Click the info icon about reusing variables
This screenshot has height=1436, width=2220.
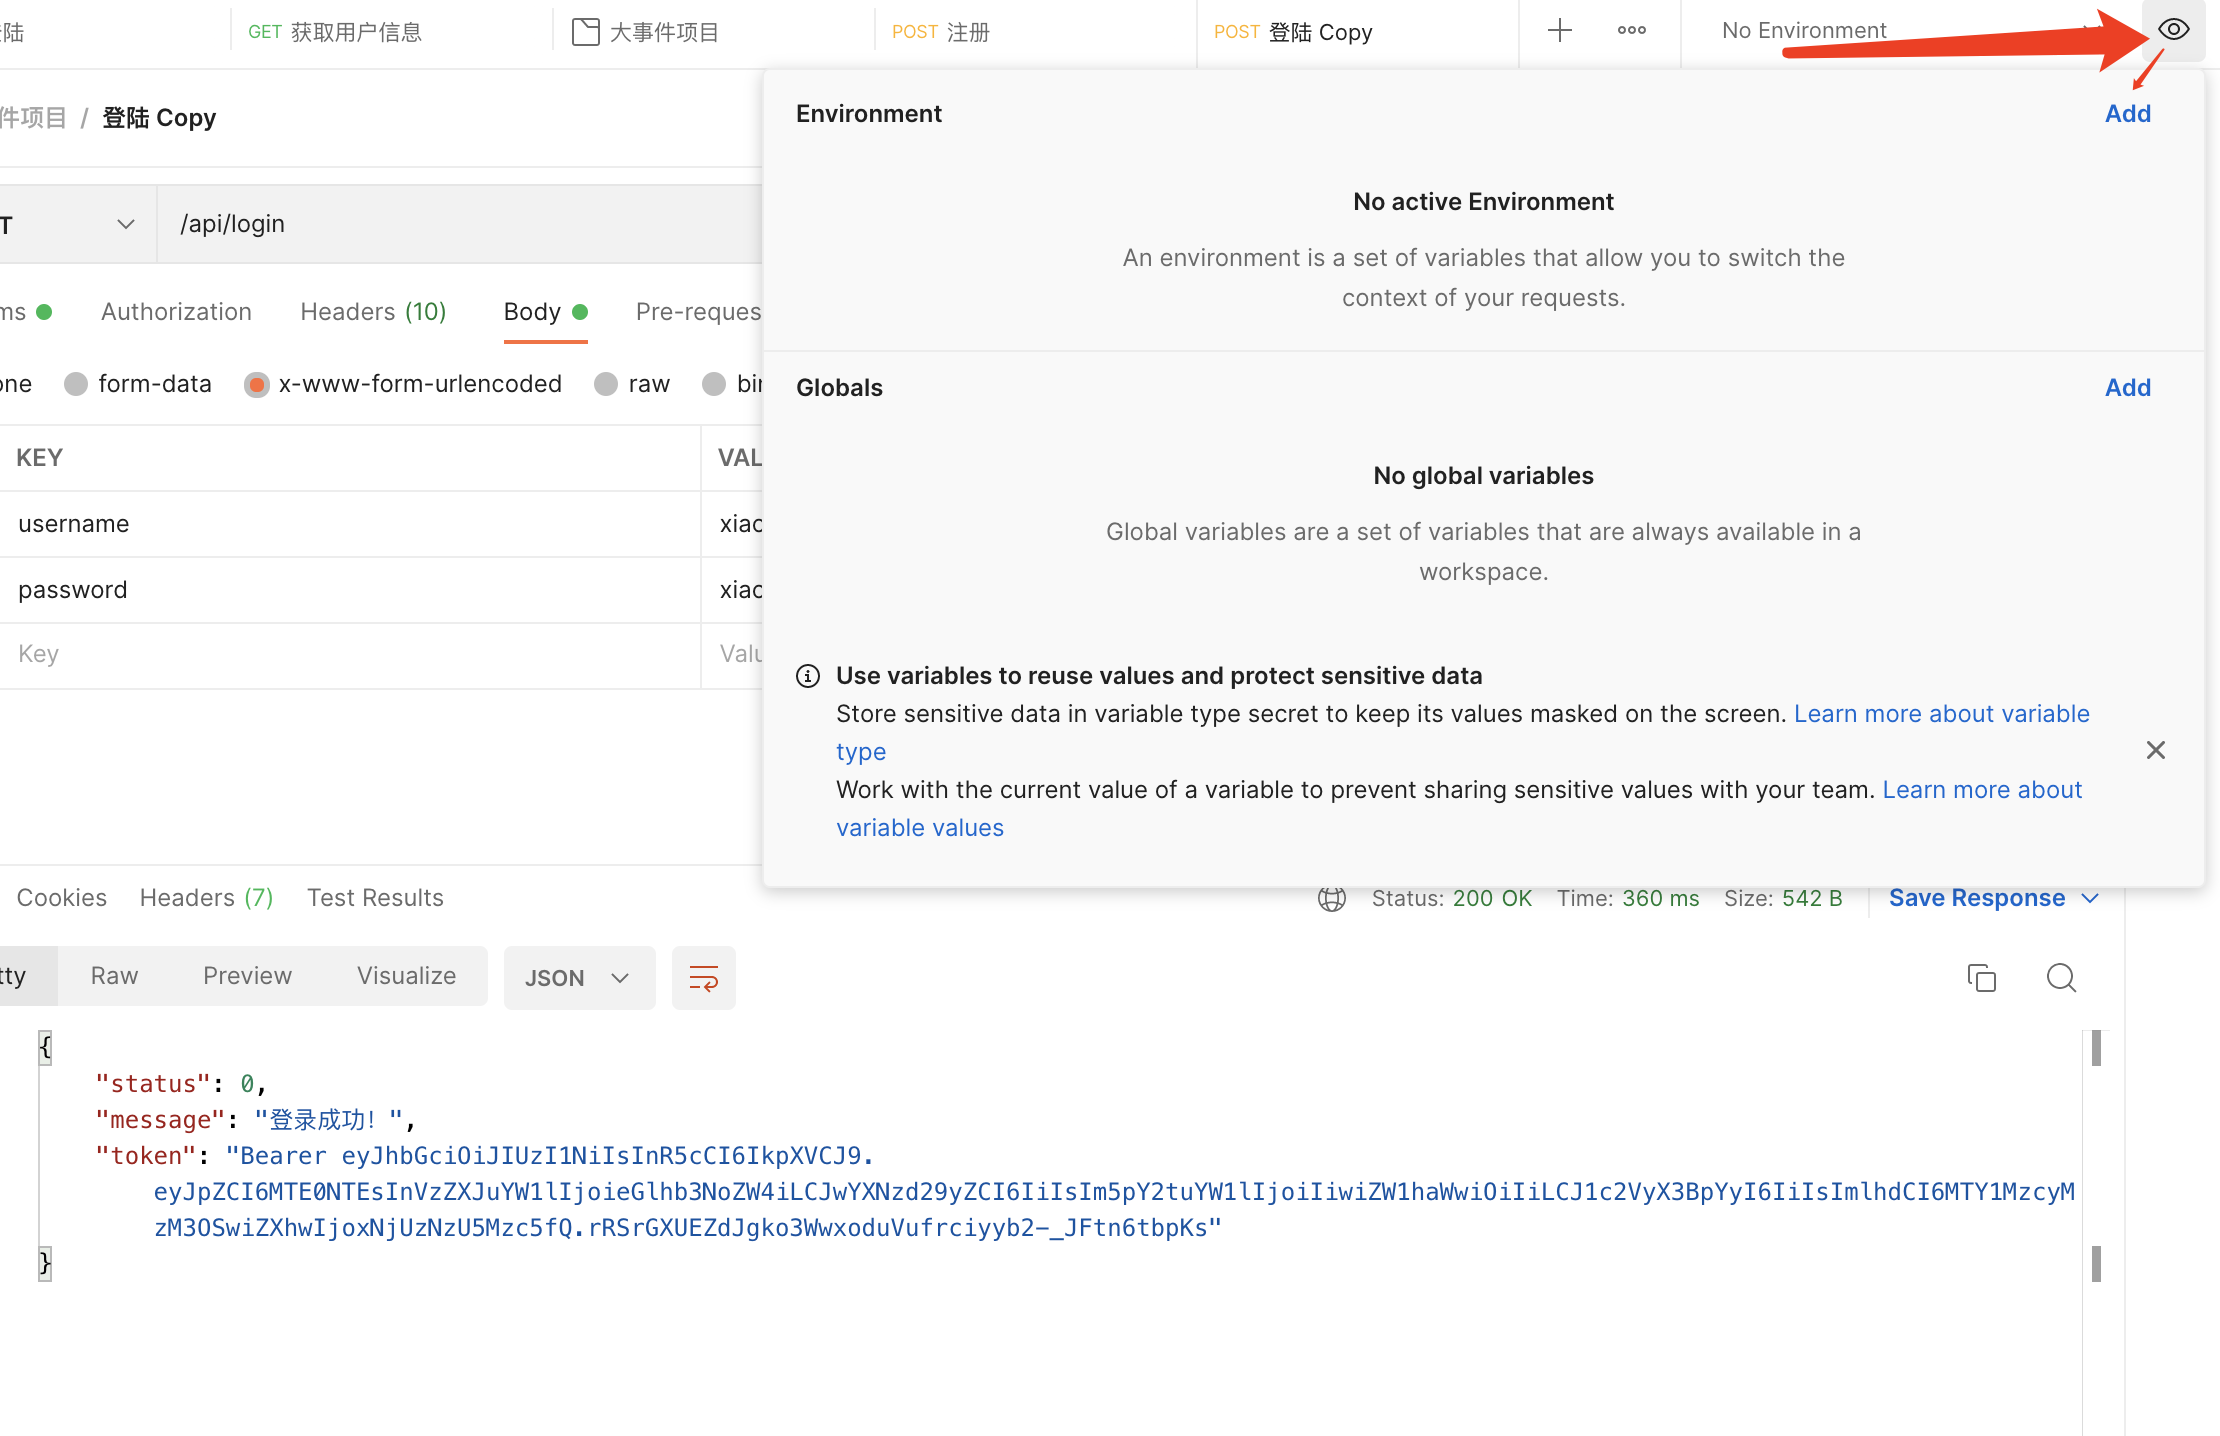808,675
